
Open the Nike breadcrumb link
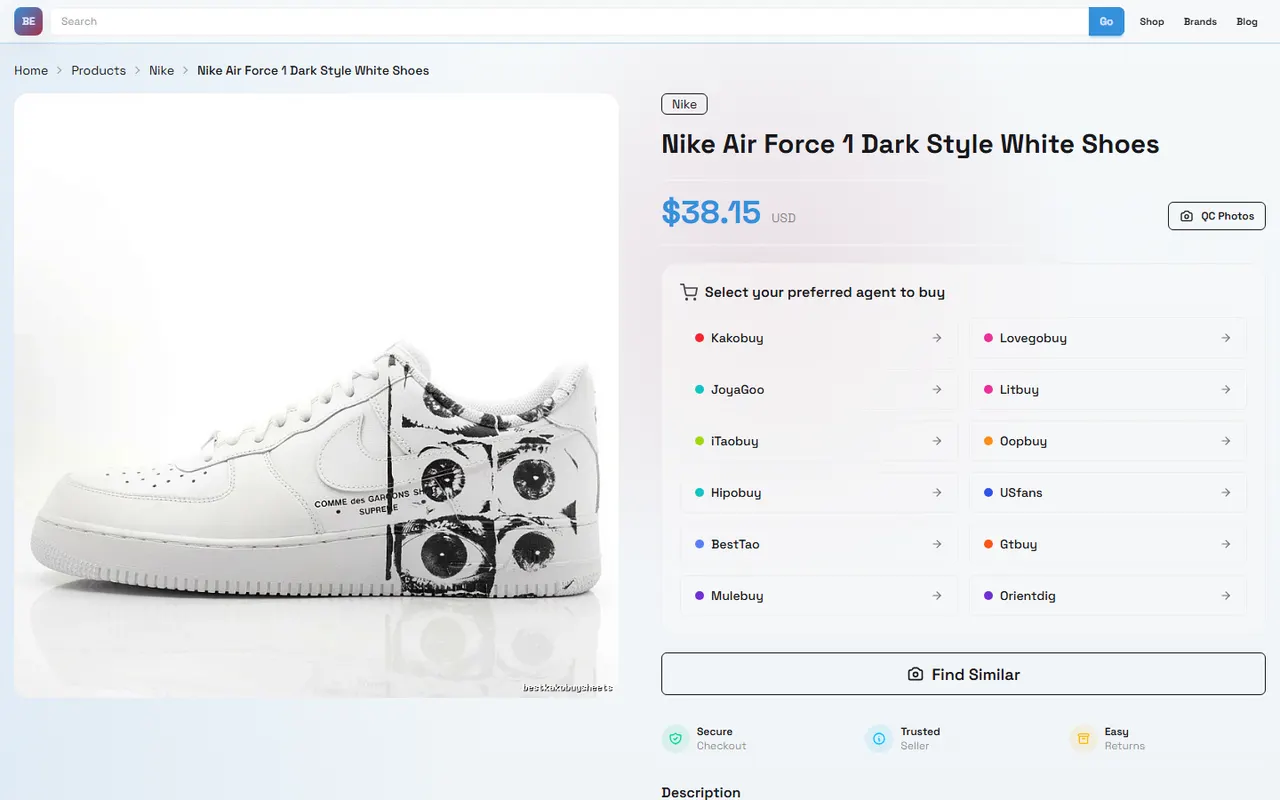(162, 70)
